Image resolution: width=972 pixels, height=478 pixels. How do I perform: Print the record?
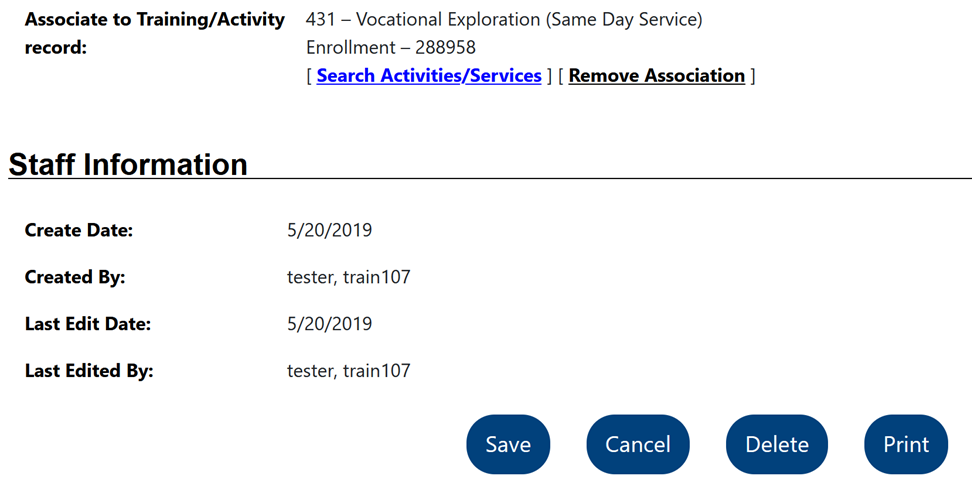pyautogui.click(x=906, y=444)
